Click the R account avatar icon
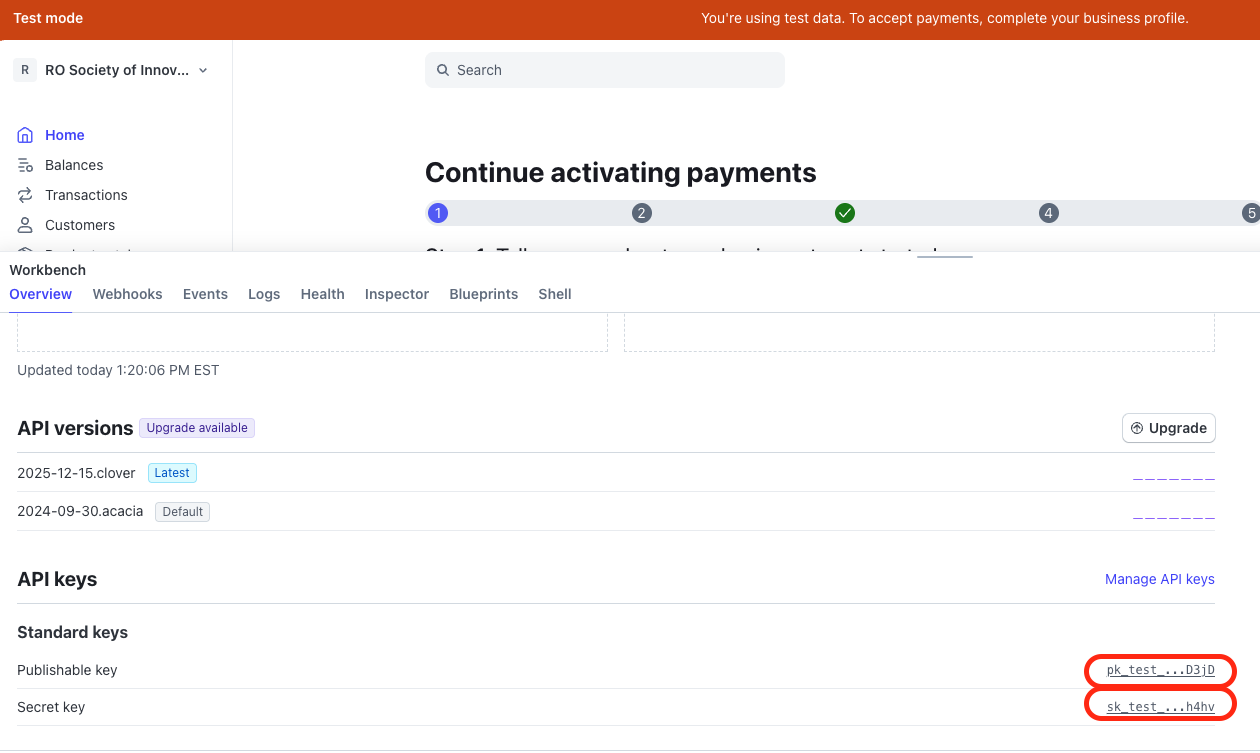The image size is (1260, 753). [25, 70]
